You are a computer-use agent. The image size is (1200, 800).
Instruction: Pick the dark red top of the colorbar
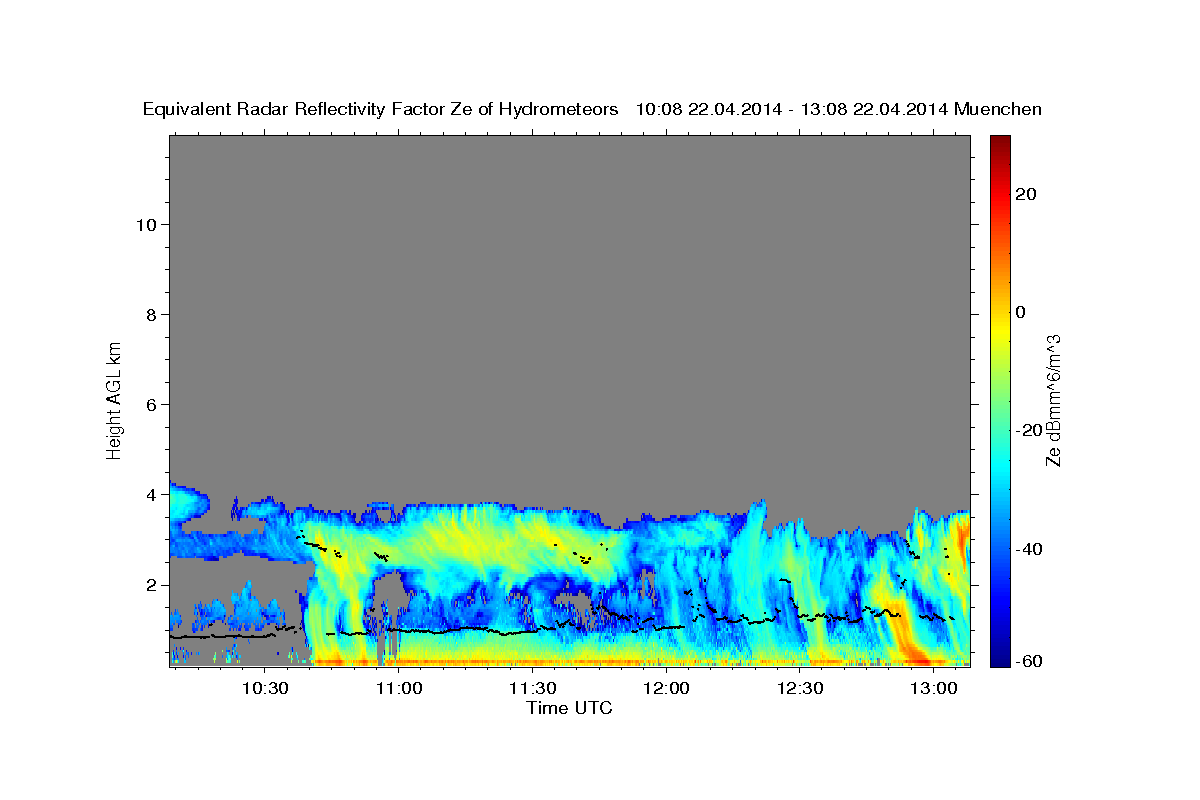(999, 142)
